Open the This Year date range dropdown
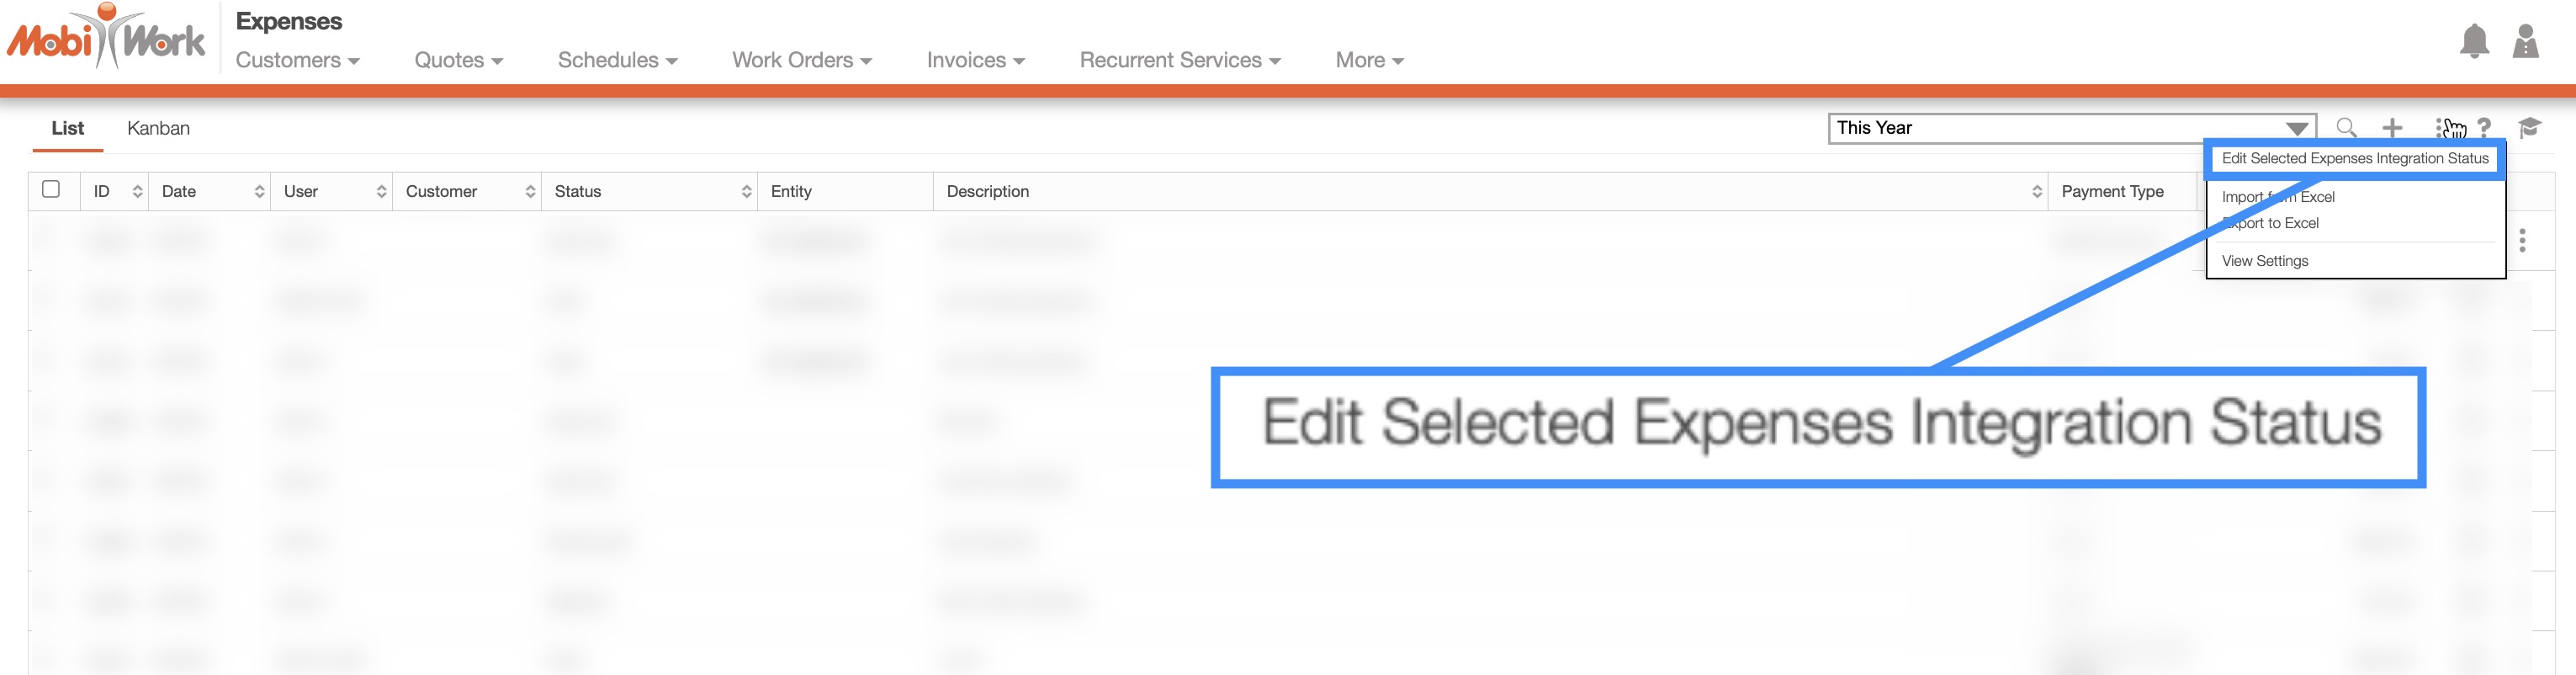2576x675 pixels. pyautogui.click(x=2071, y=128)
